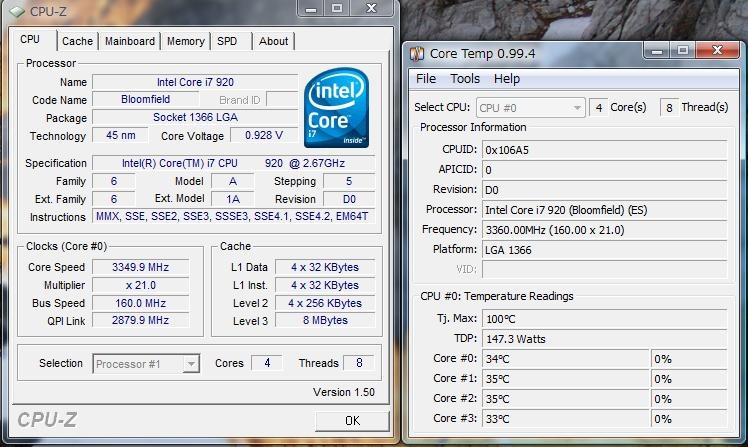The width and height of the screenshot is (748, 447).
Task: Click the Core Voltage value '0.928 V'
Action: point(264,135)
